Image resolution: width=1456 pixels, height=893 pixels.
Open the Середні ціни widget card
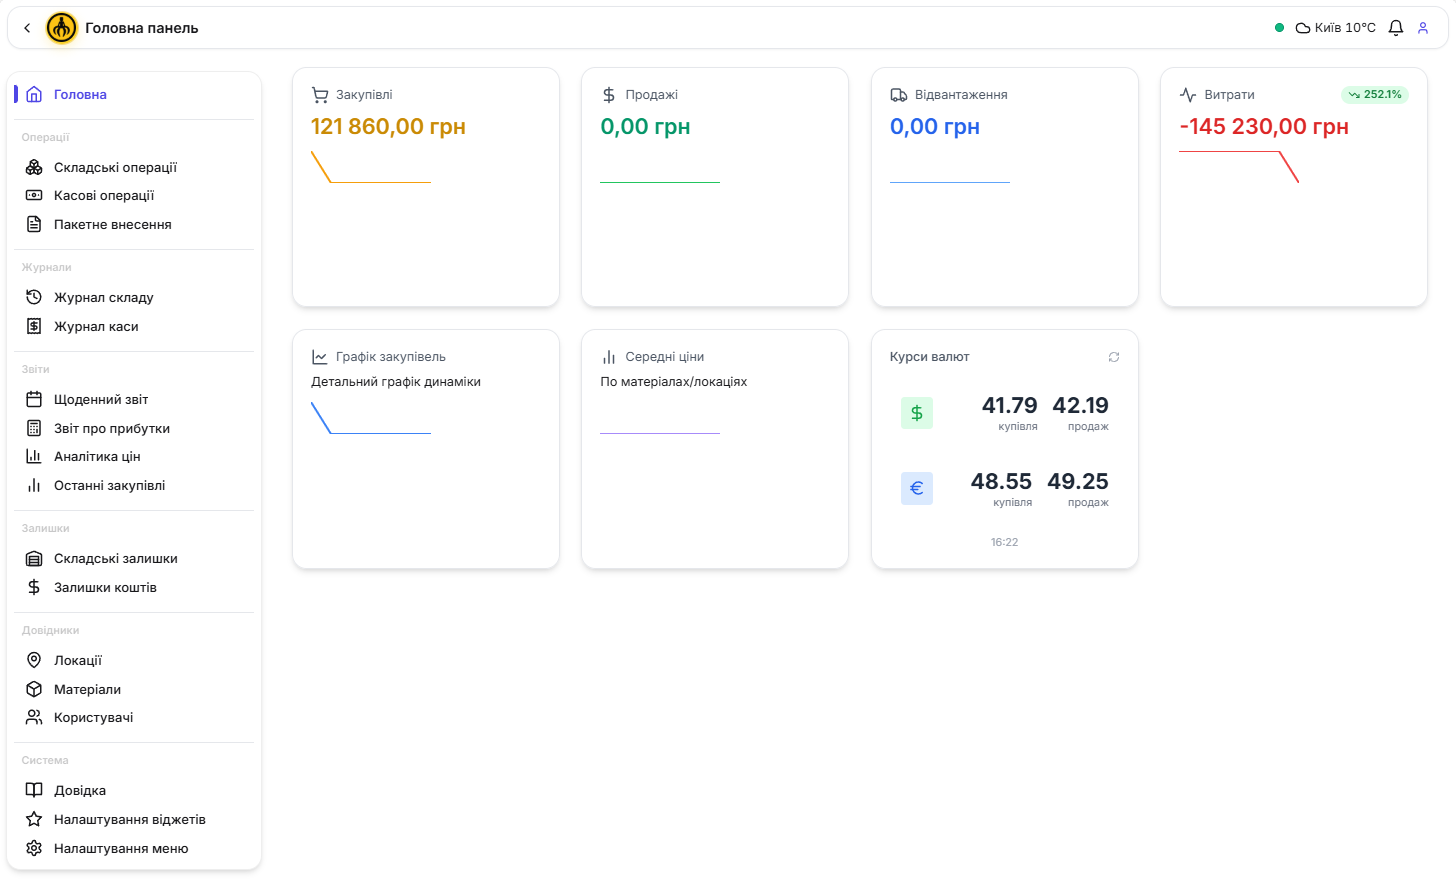coord(714,449)
